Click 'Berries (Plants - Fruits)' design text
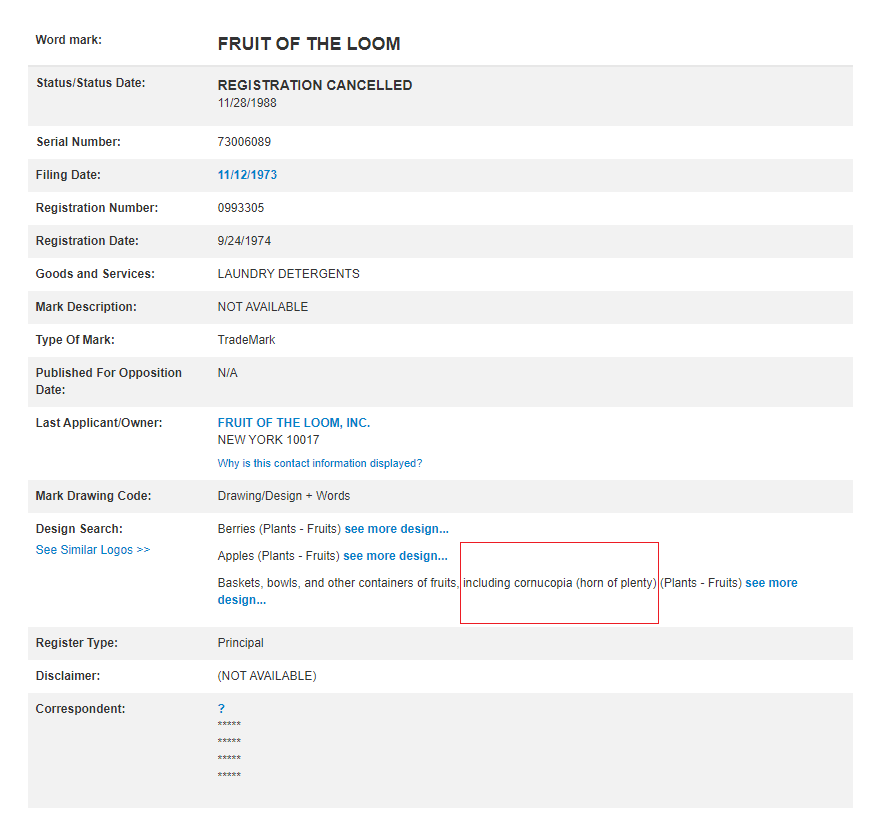 click(279, 529)
